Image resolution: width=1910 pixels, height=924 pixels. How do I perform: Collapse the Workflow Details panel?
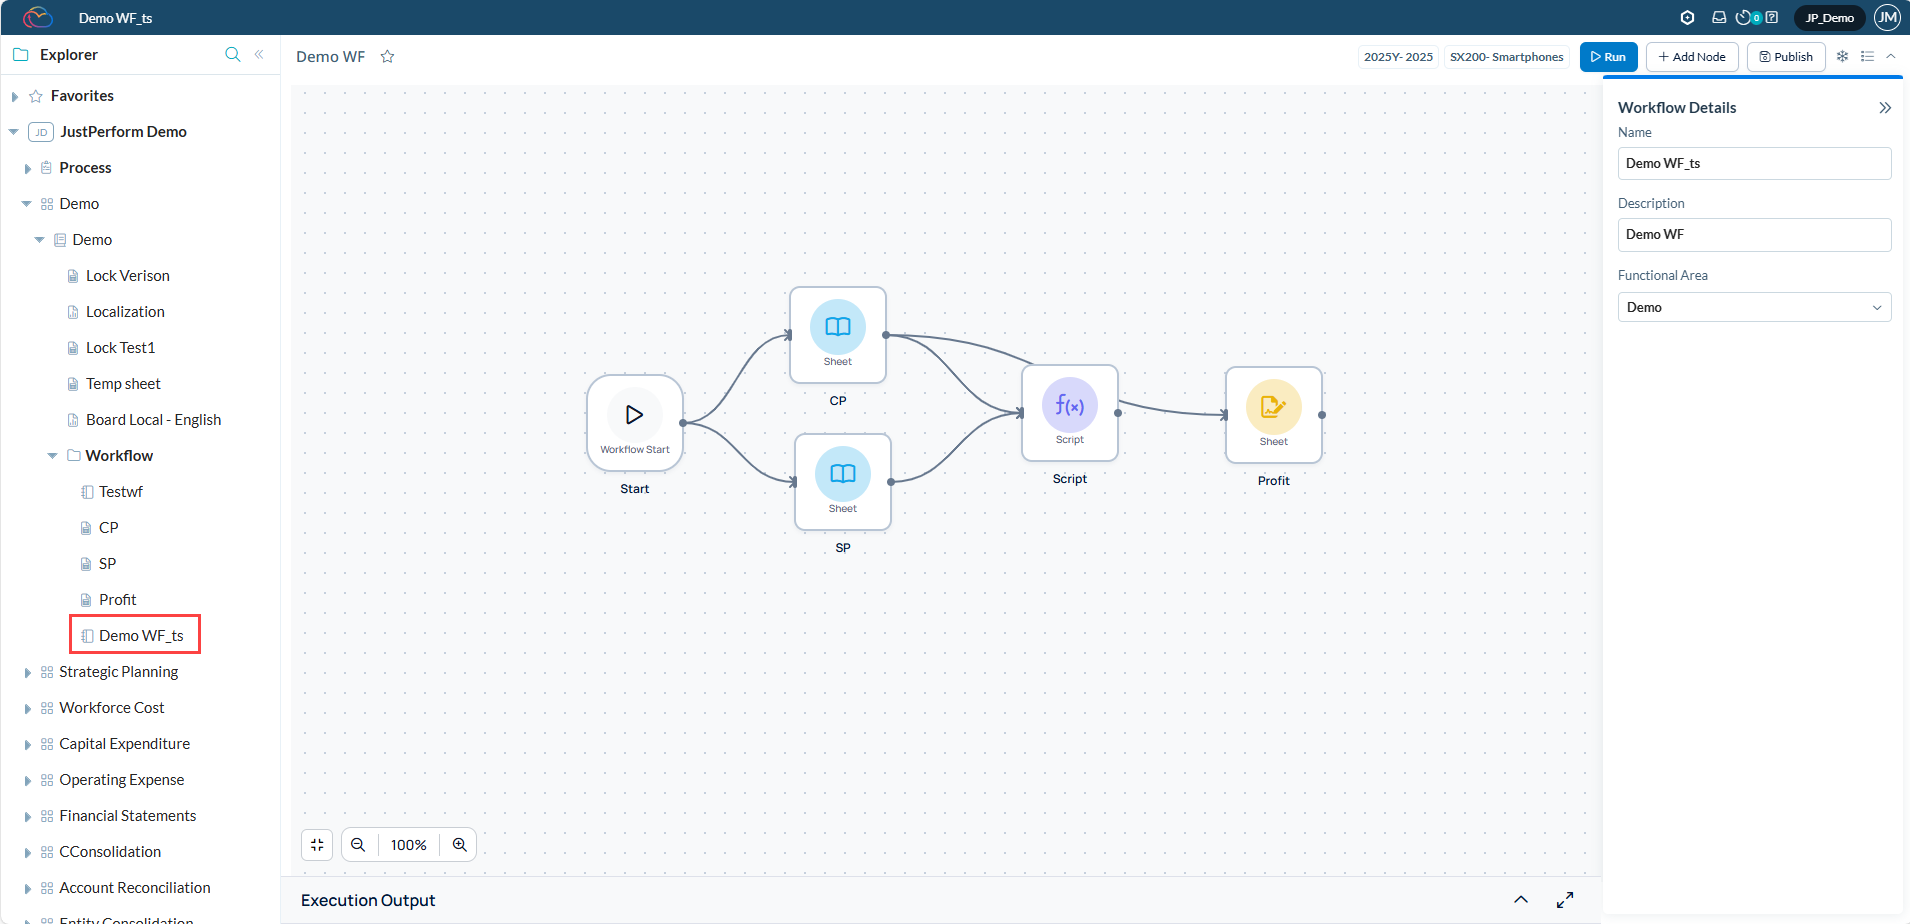coord(1885,108)
